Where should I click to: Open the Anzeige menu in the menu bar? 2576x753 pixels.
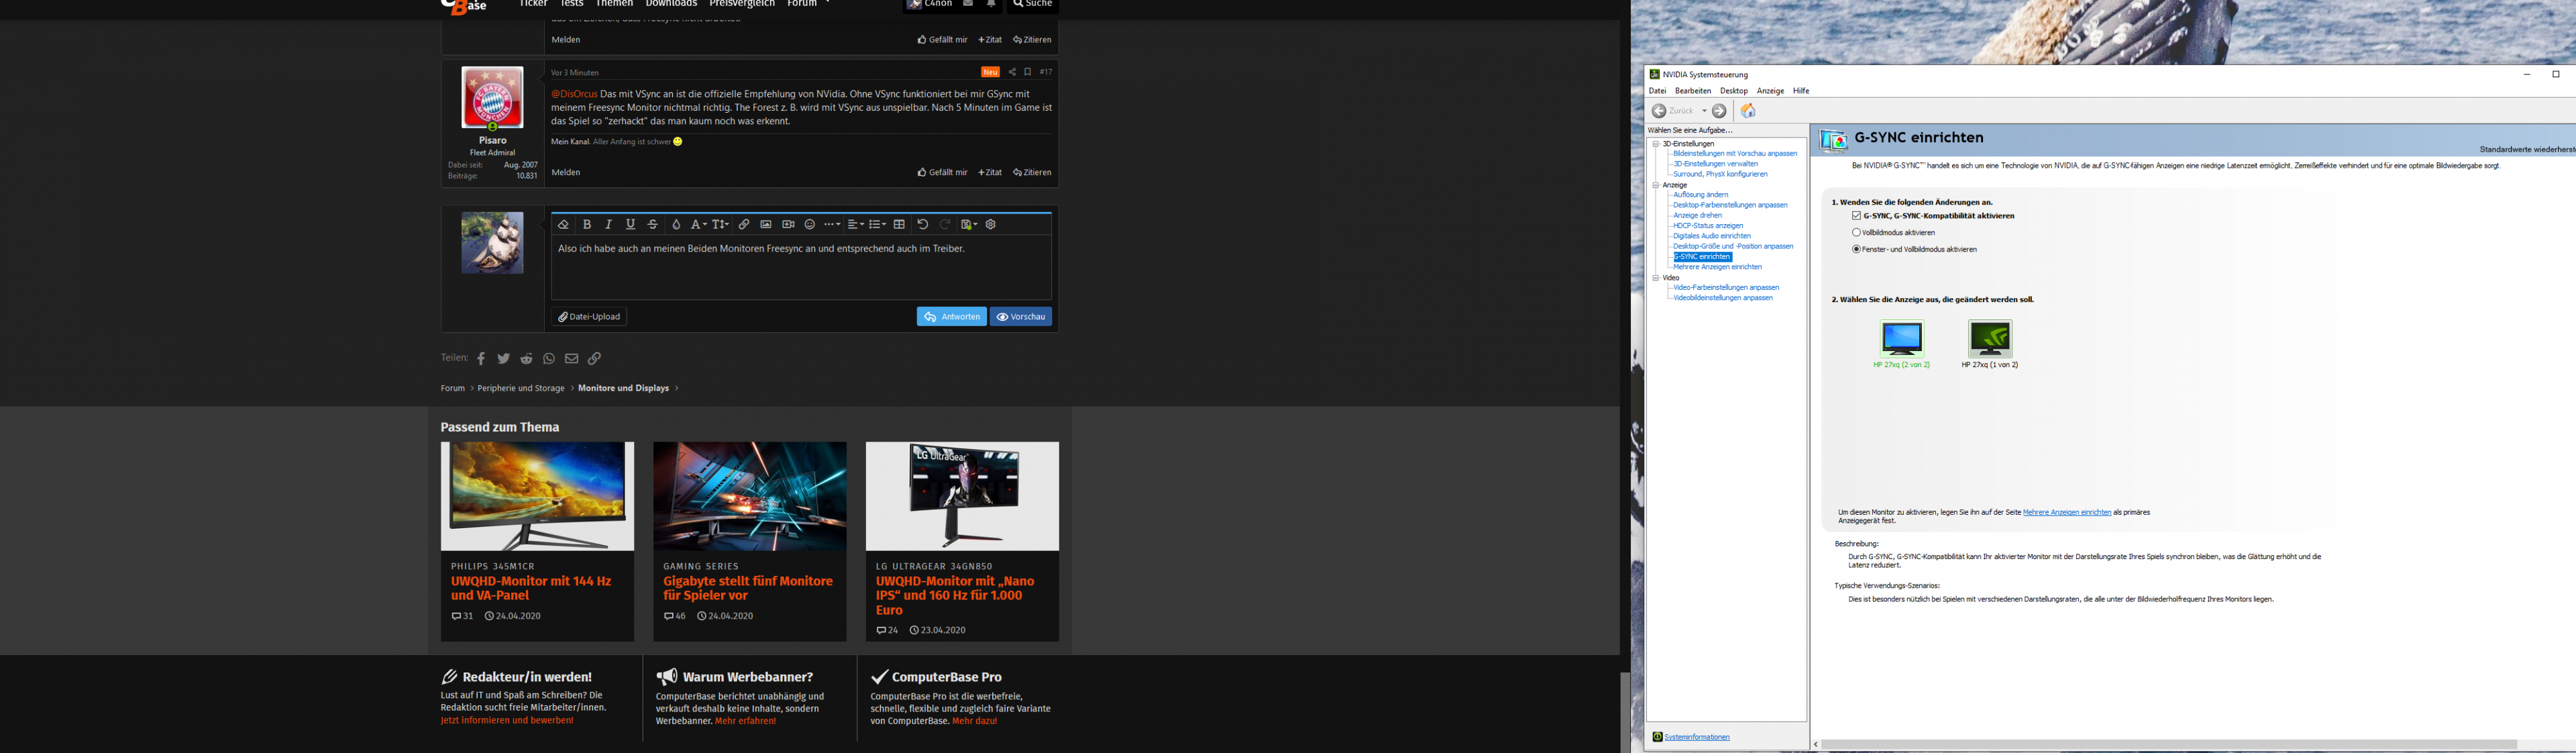coord(1770,91)
